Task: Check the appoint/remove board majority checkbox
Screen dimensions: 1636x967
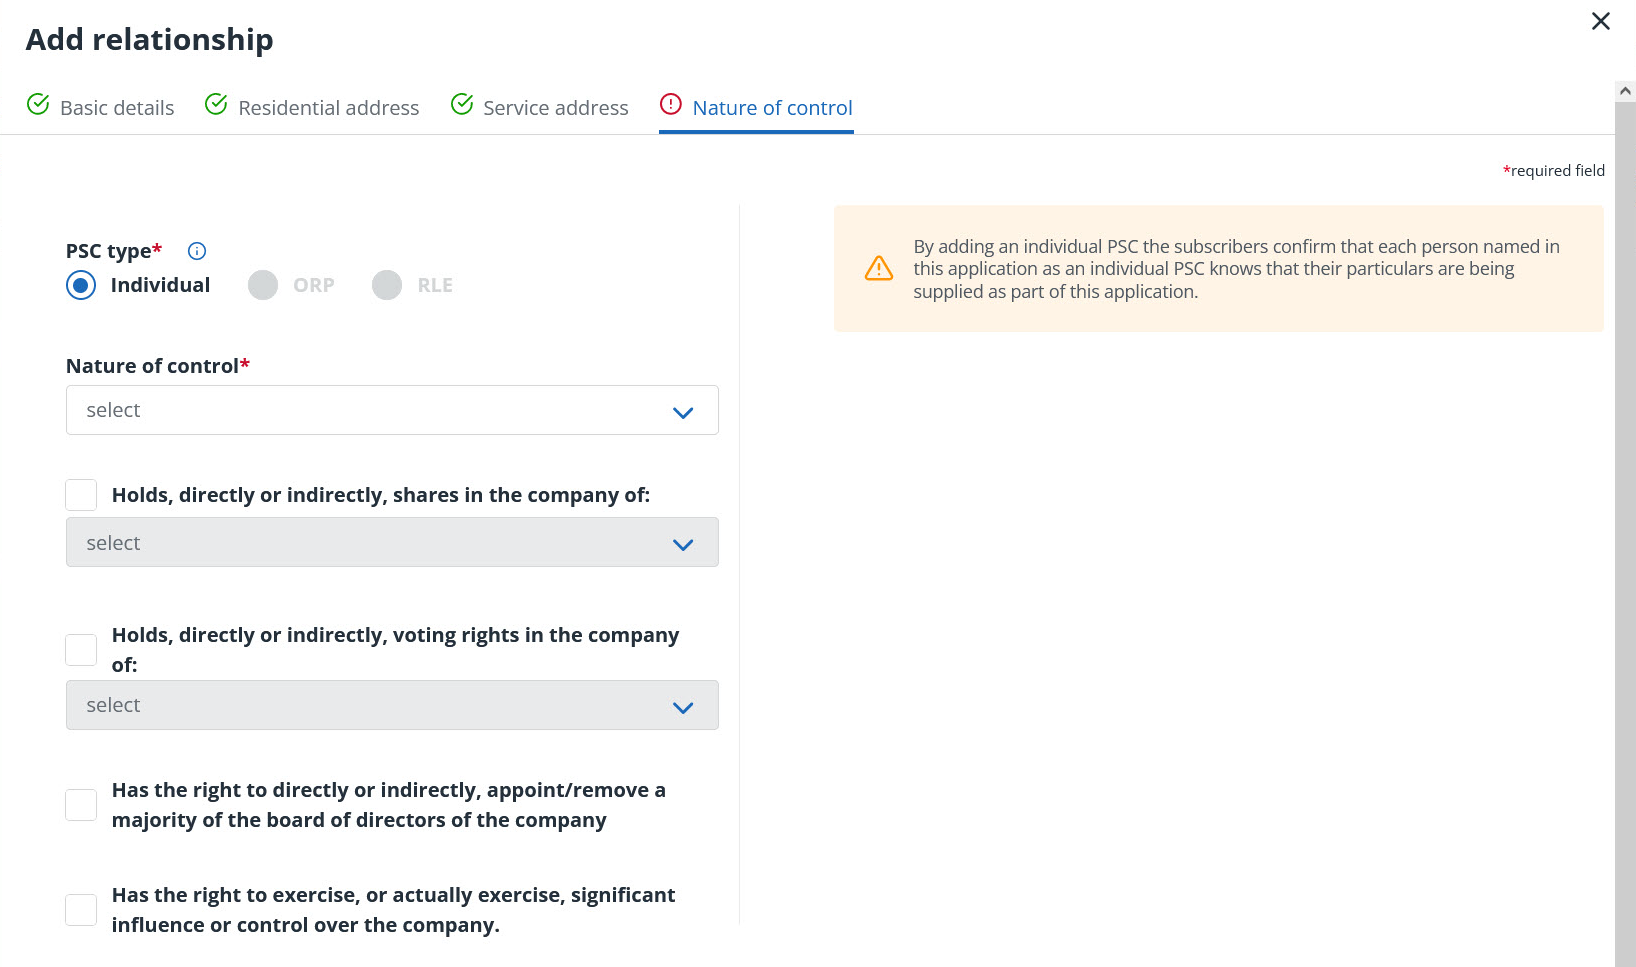Action: [x=81, y=805]
